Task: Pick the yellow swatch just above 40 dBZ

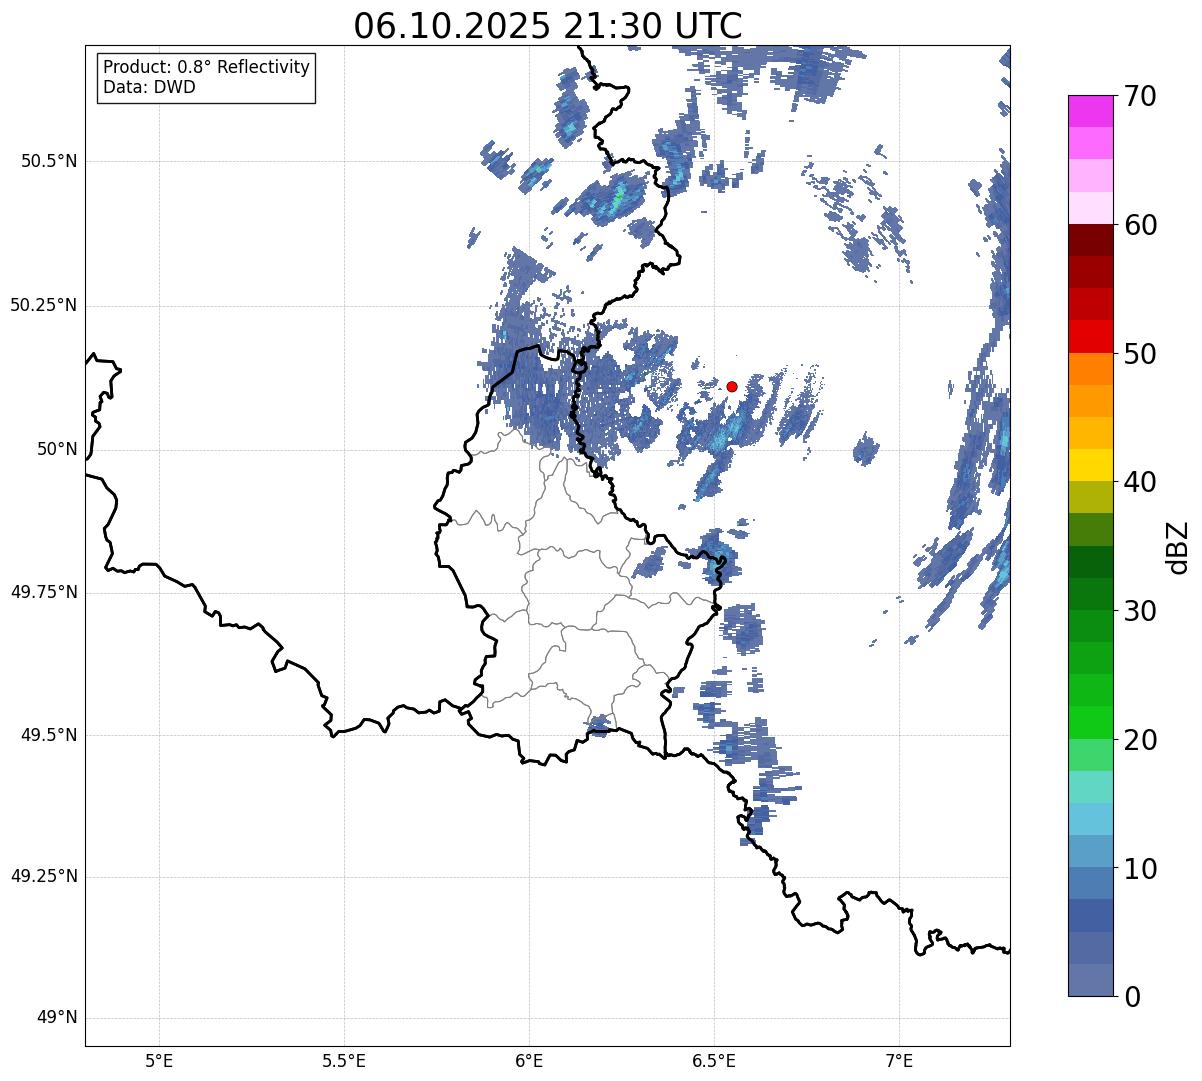Action: [1091, 465]
